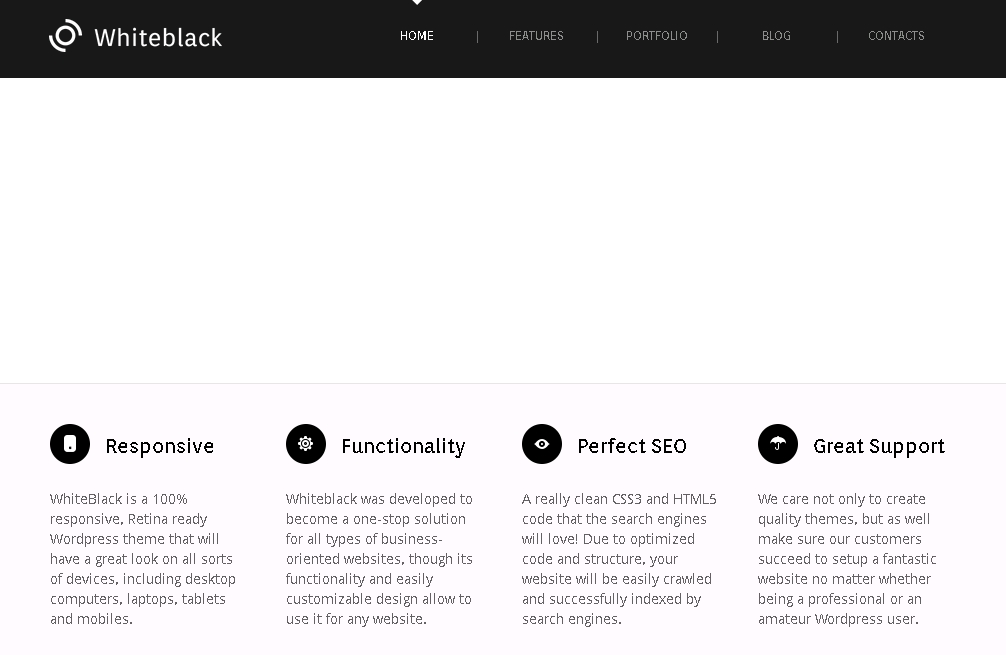Open the Portfolio navigation item

657,36
